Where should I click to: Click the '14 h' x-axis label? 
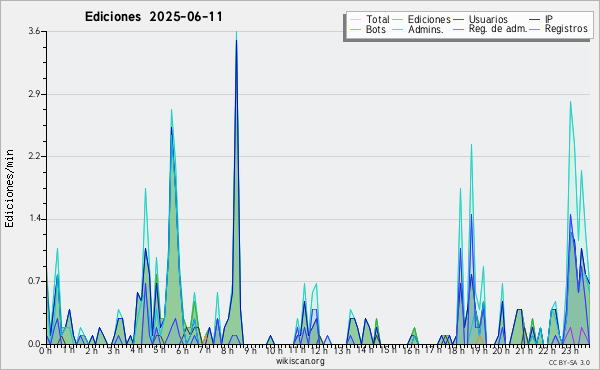coord(365,350)
